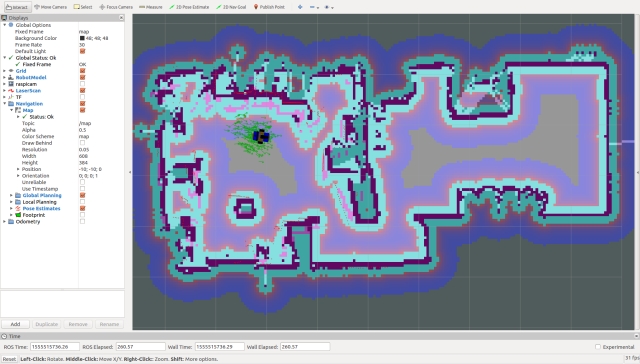Click the Background Color swatch
Image resolution: width=640 pixels, height=364 pixels.
coord(82,38)
